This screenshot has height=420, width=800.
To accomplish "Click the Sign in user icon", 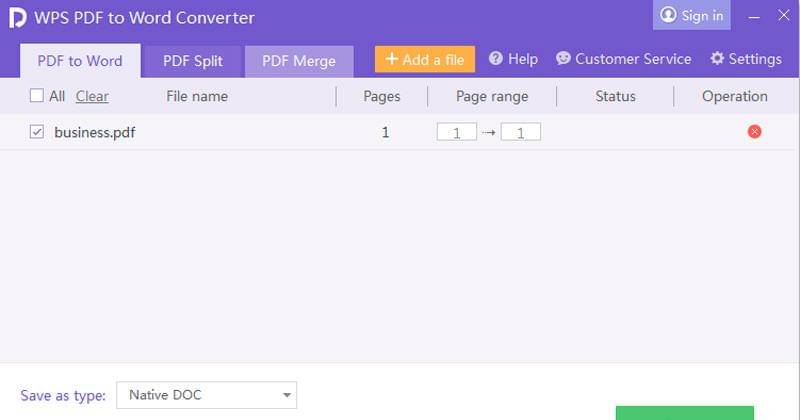I will coord(669,16).
